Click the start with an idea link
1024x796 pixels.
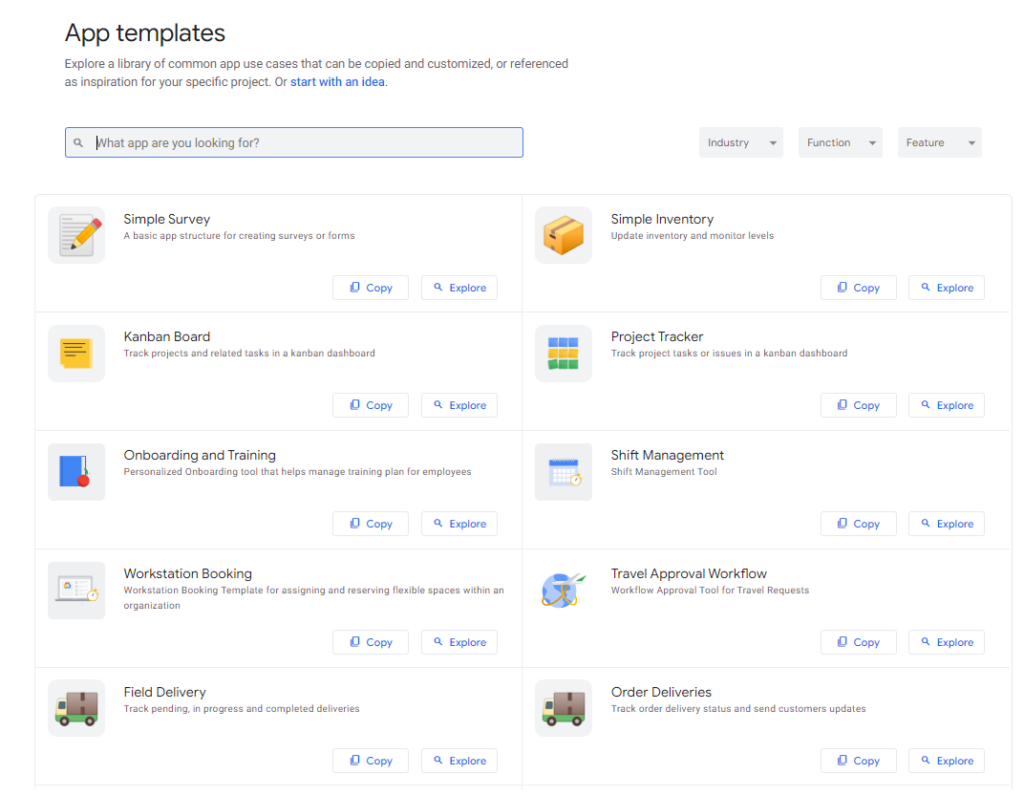[x=337, y=81]
